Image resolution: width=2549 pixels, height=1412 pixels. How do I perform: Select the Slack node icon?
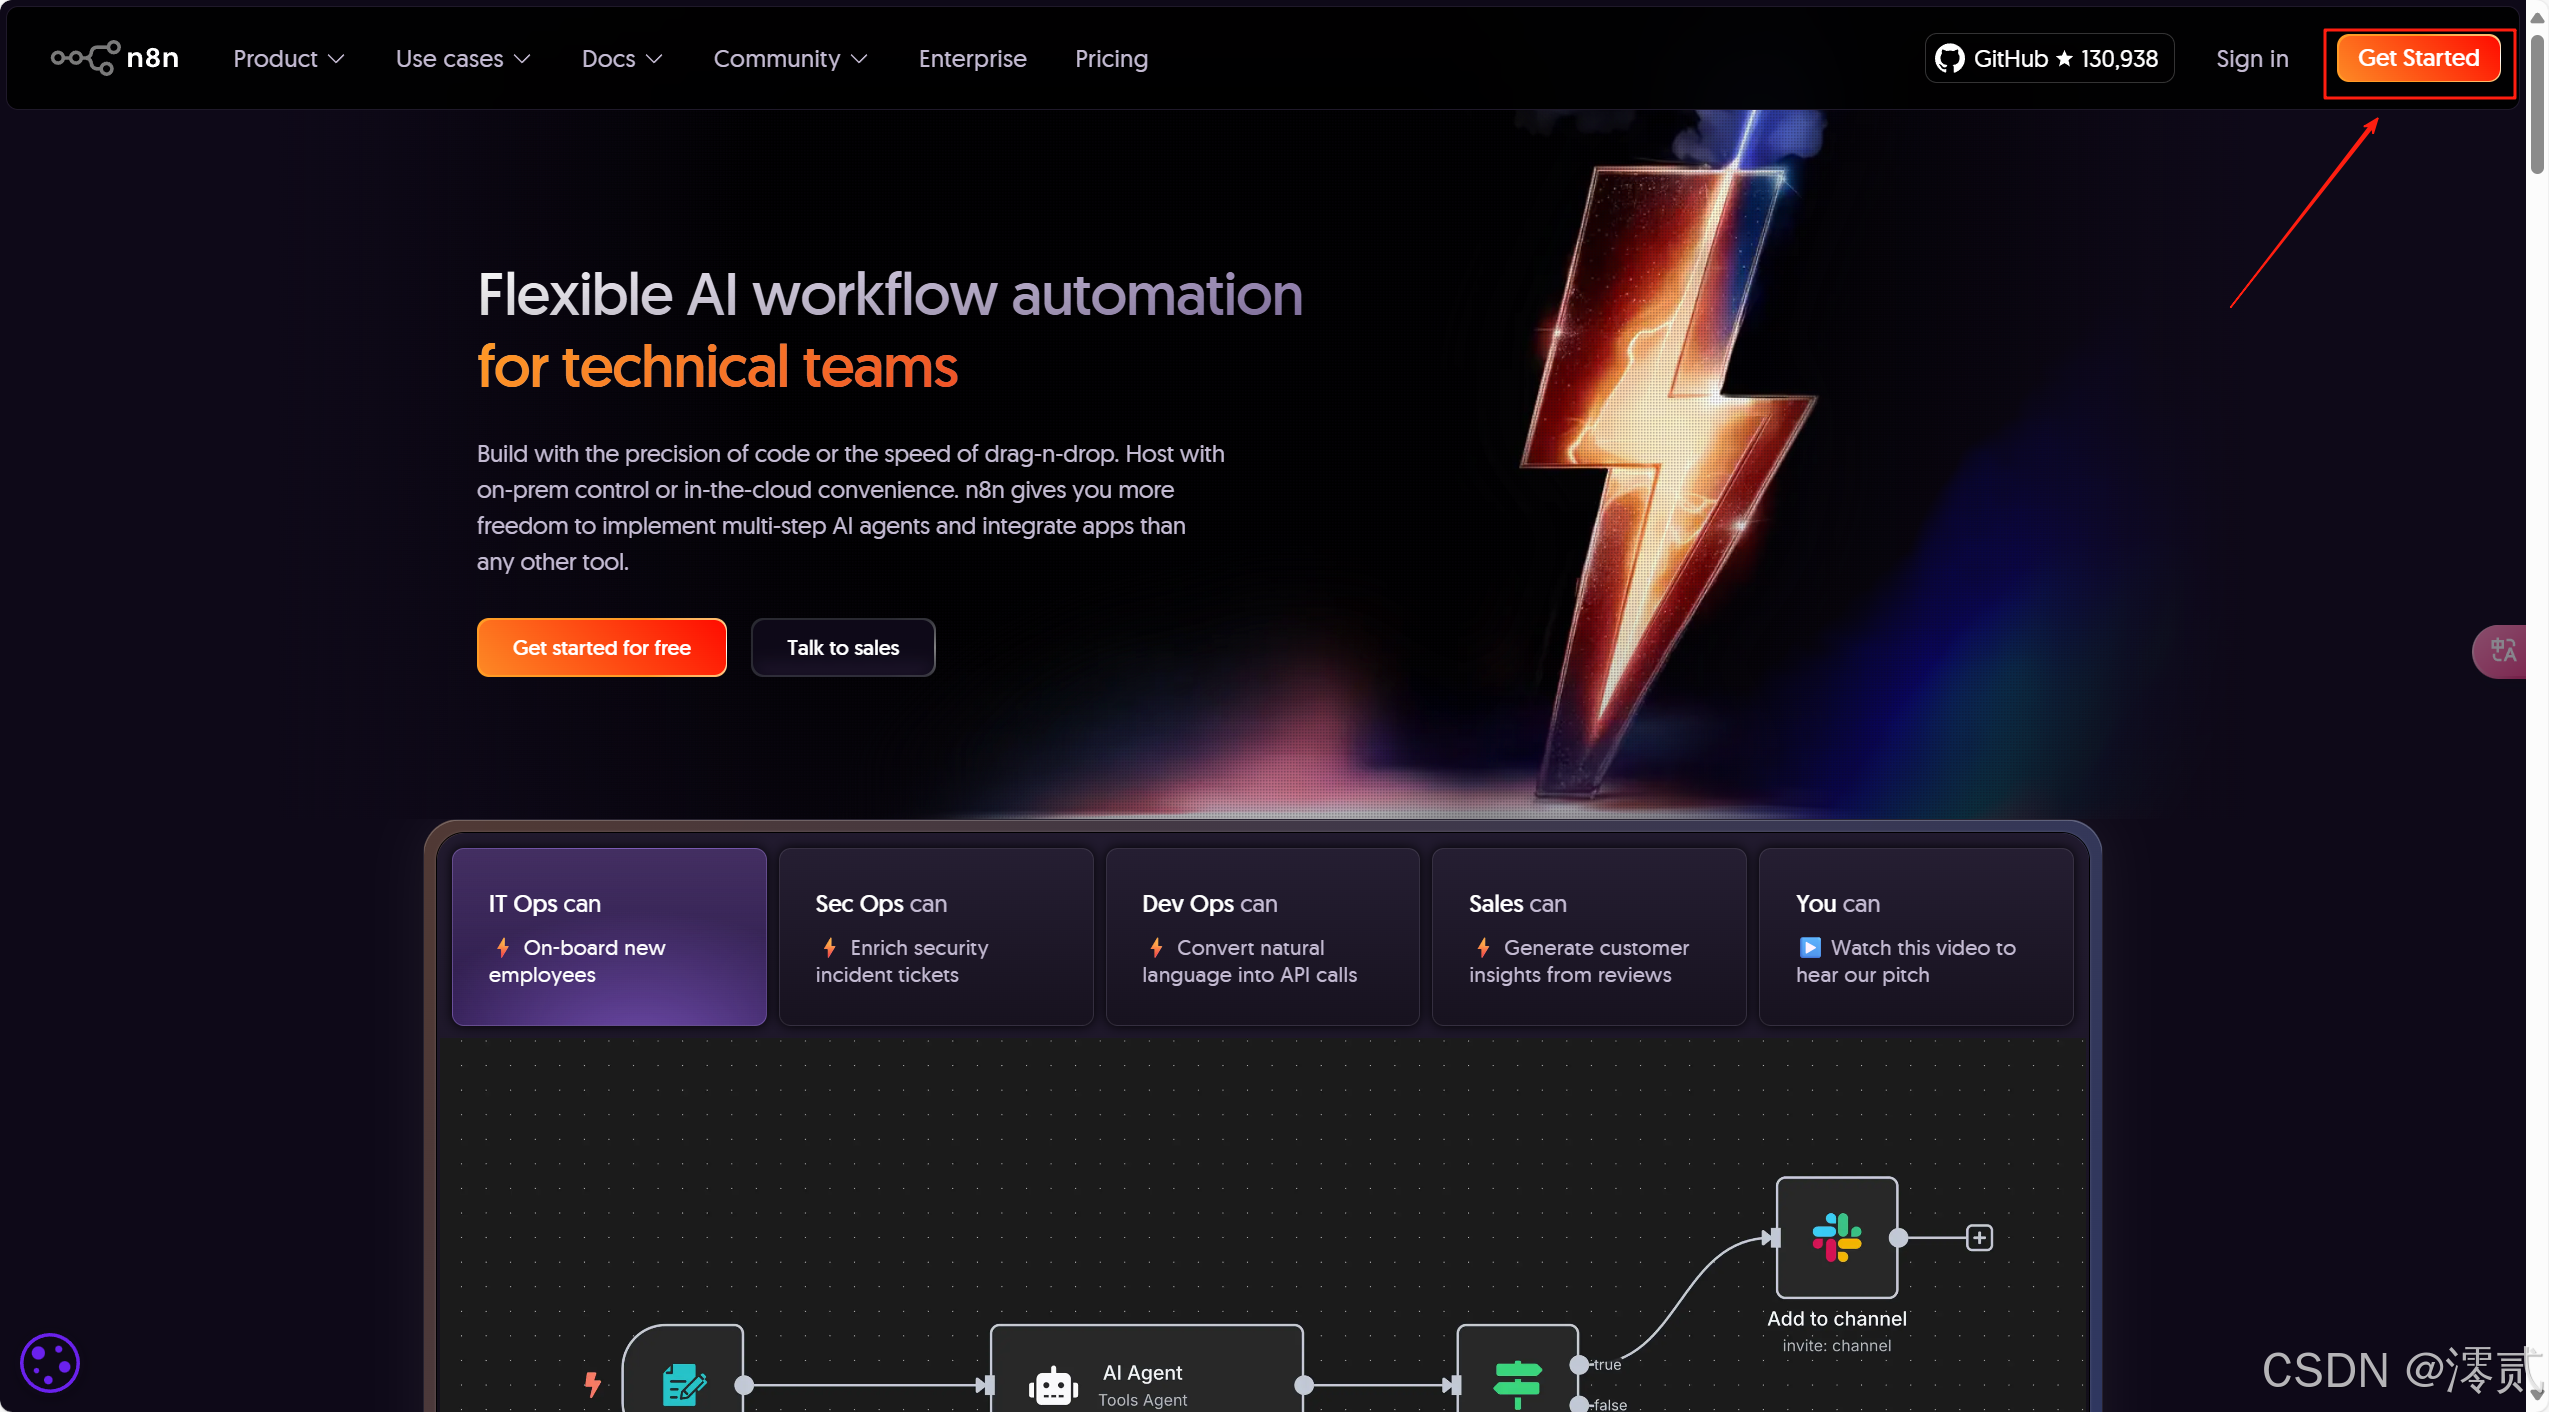pos(1836,1237)
